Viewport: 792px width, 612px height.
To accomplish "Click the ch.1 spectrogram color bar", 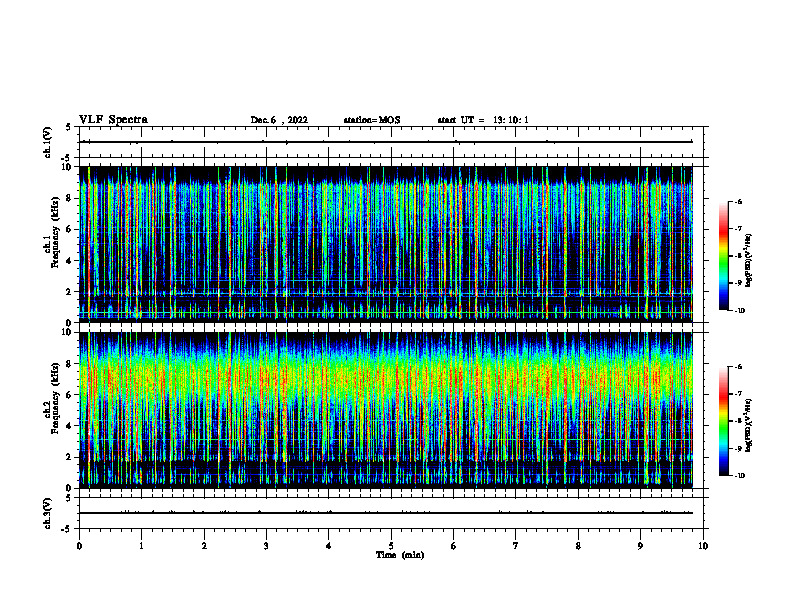I will pos(724,256).
